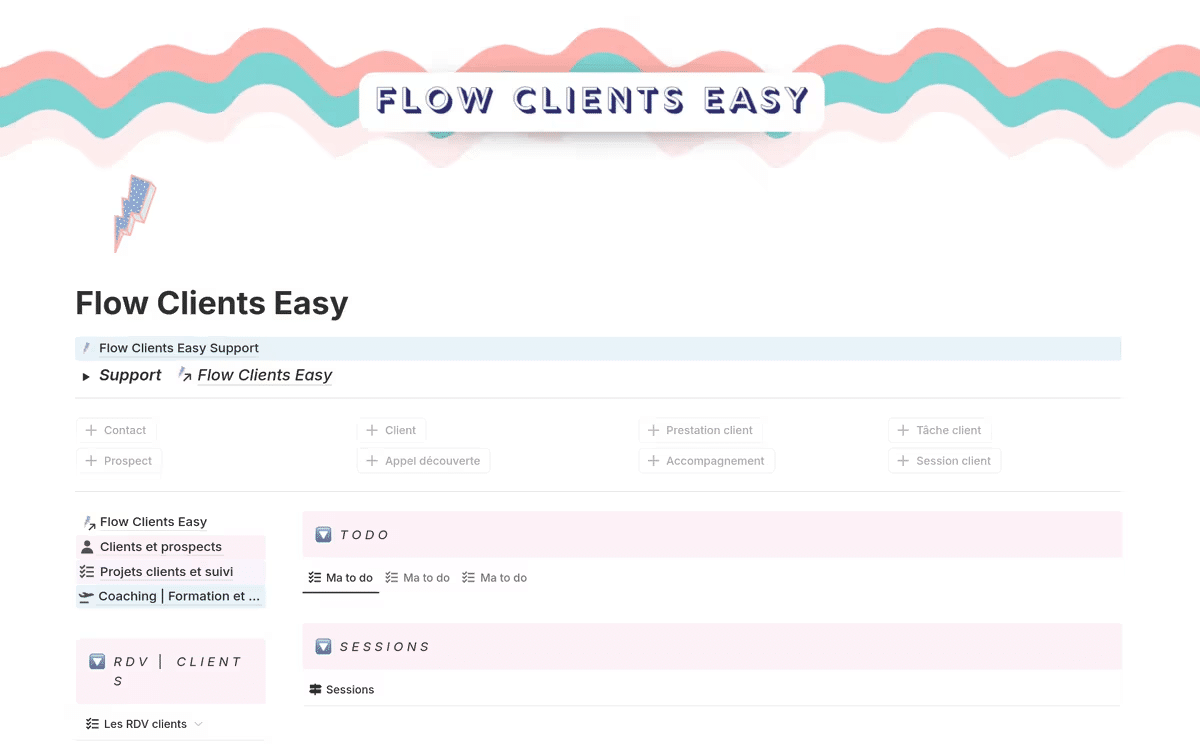The image size is (1200, 749).
Task: Click the RDV | CLIENTS heading text
Action: [x=177, y=671]
